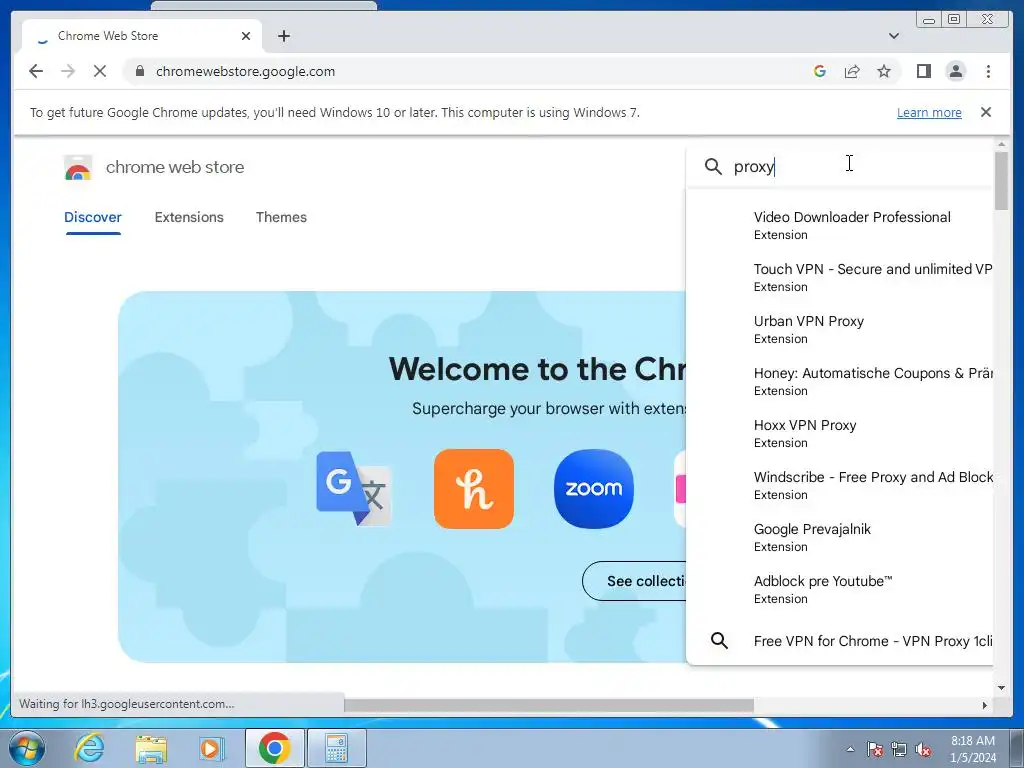Image resolution: width=1024 pixels, height=768 pixels.
Task: Select Adblock pre Youtube suggestion
Action: click(x=840, y=589)
